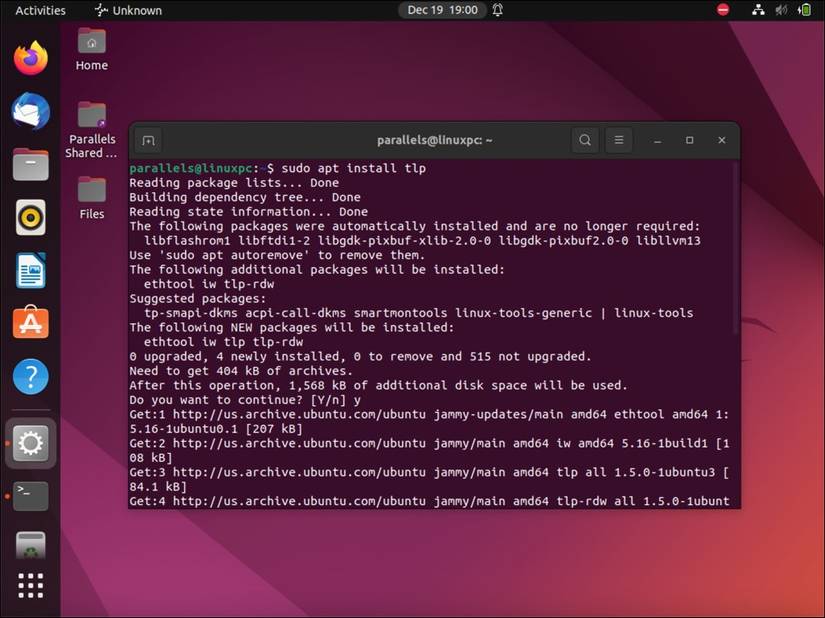
Task: Open the terminal search magnifier
Action: point(584,140)
